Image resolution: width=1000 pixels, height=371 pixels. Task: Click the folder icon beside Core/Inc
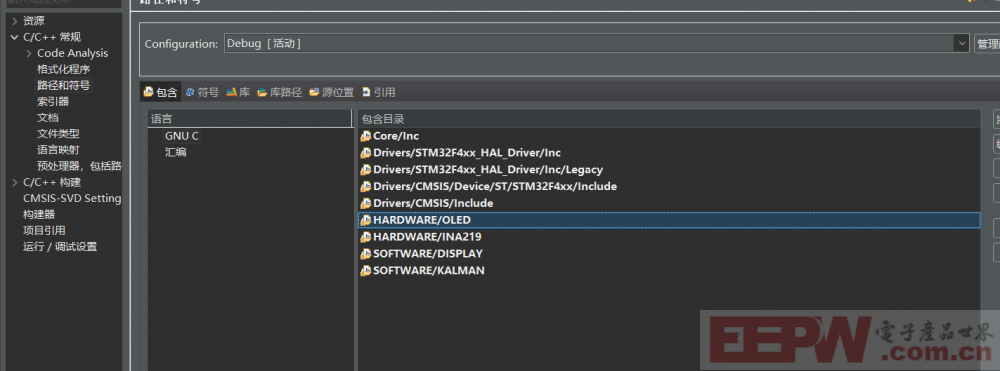[365, 136]
